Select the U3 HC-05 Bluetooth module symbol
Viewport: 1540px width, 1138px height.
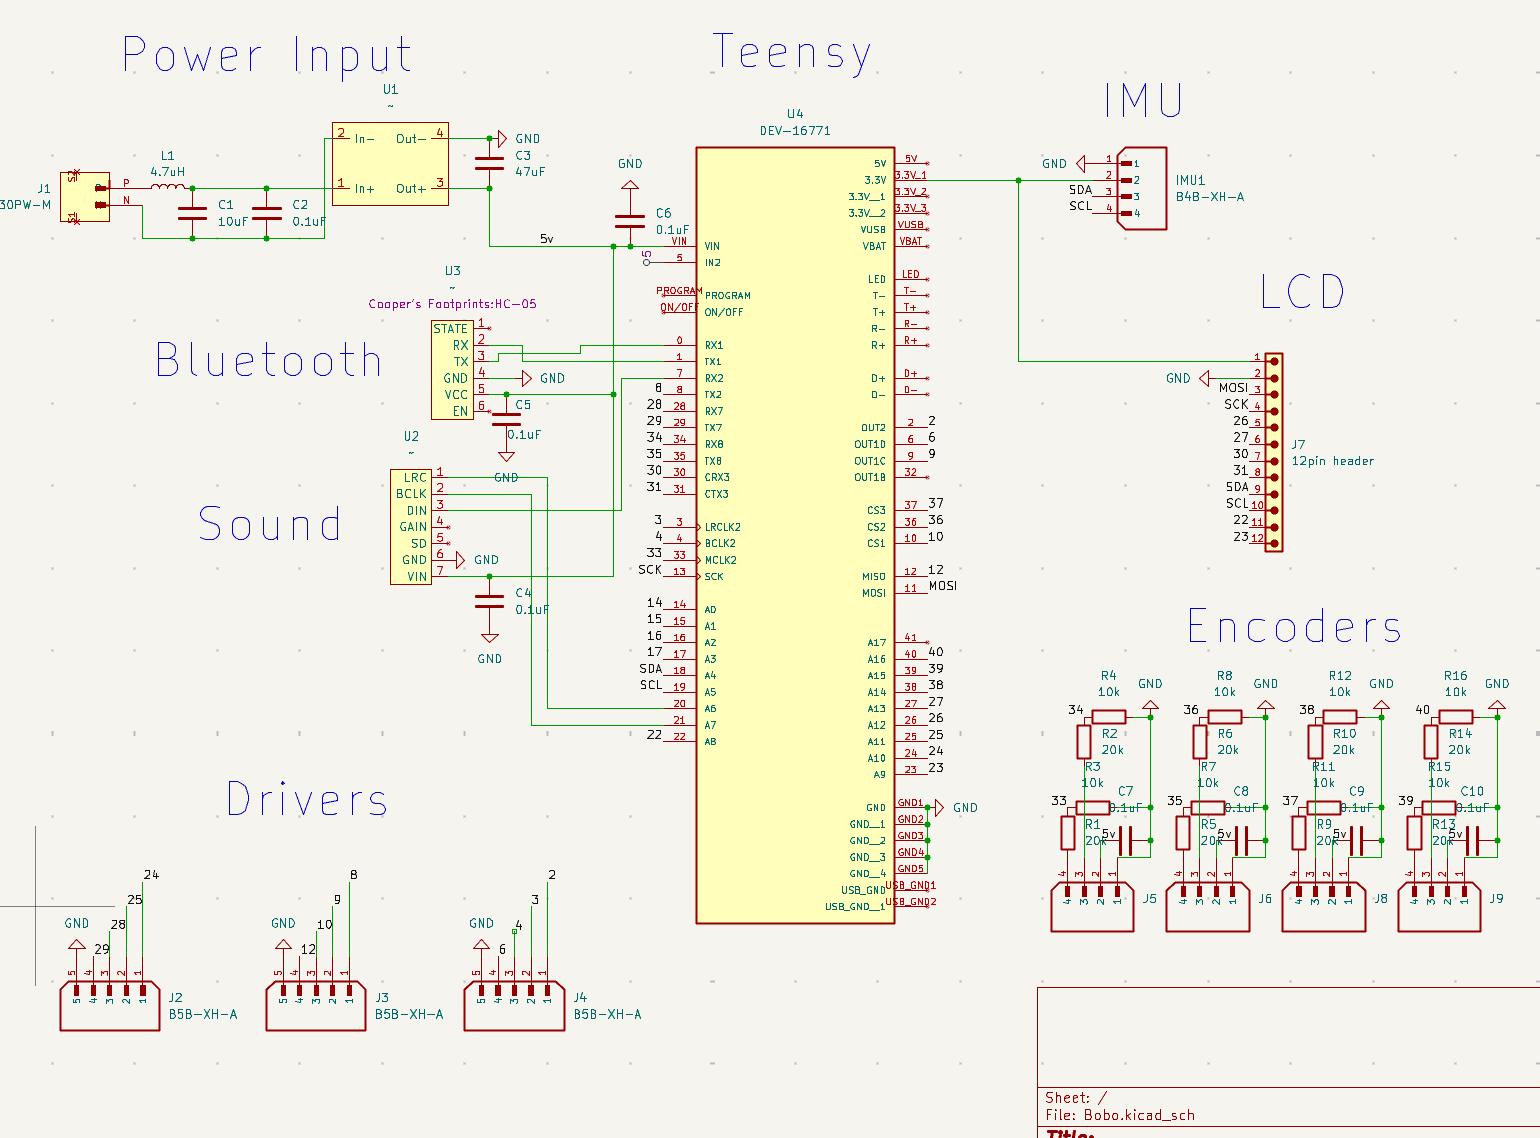point(452,370)
